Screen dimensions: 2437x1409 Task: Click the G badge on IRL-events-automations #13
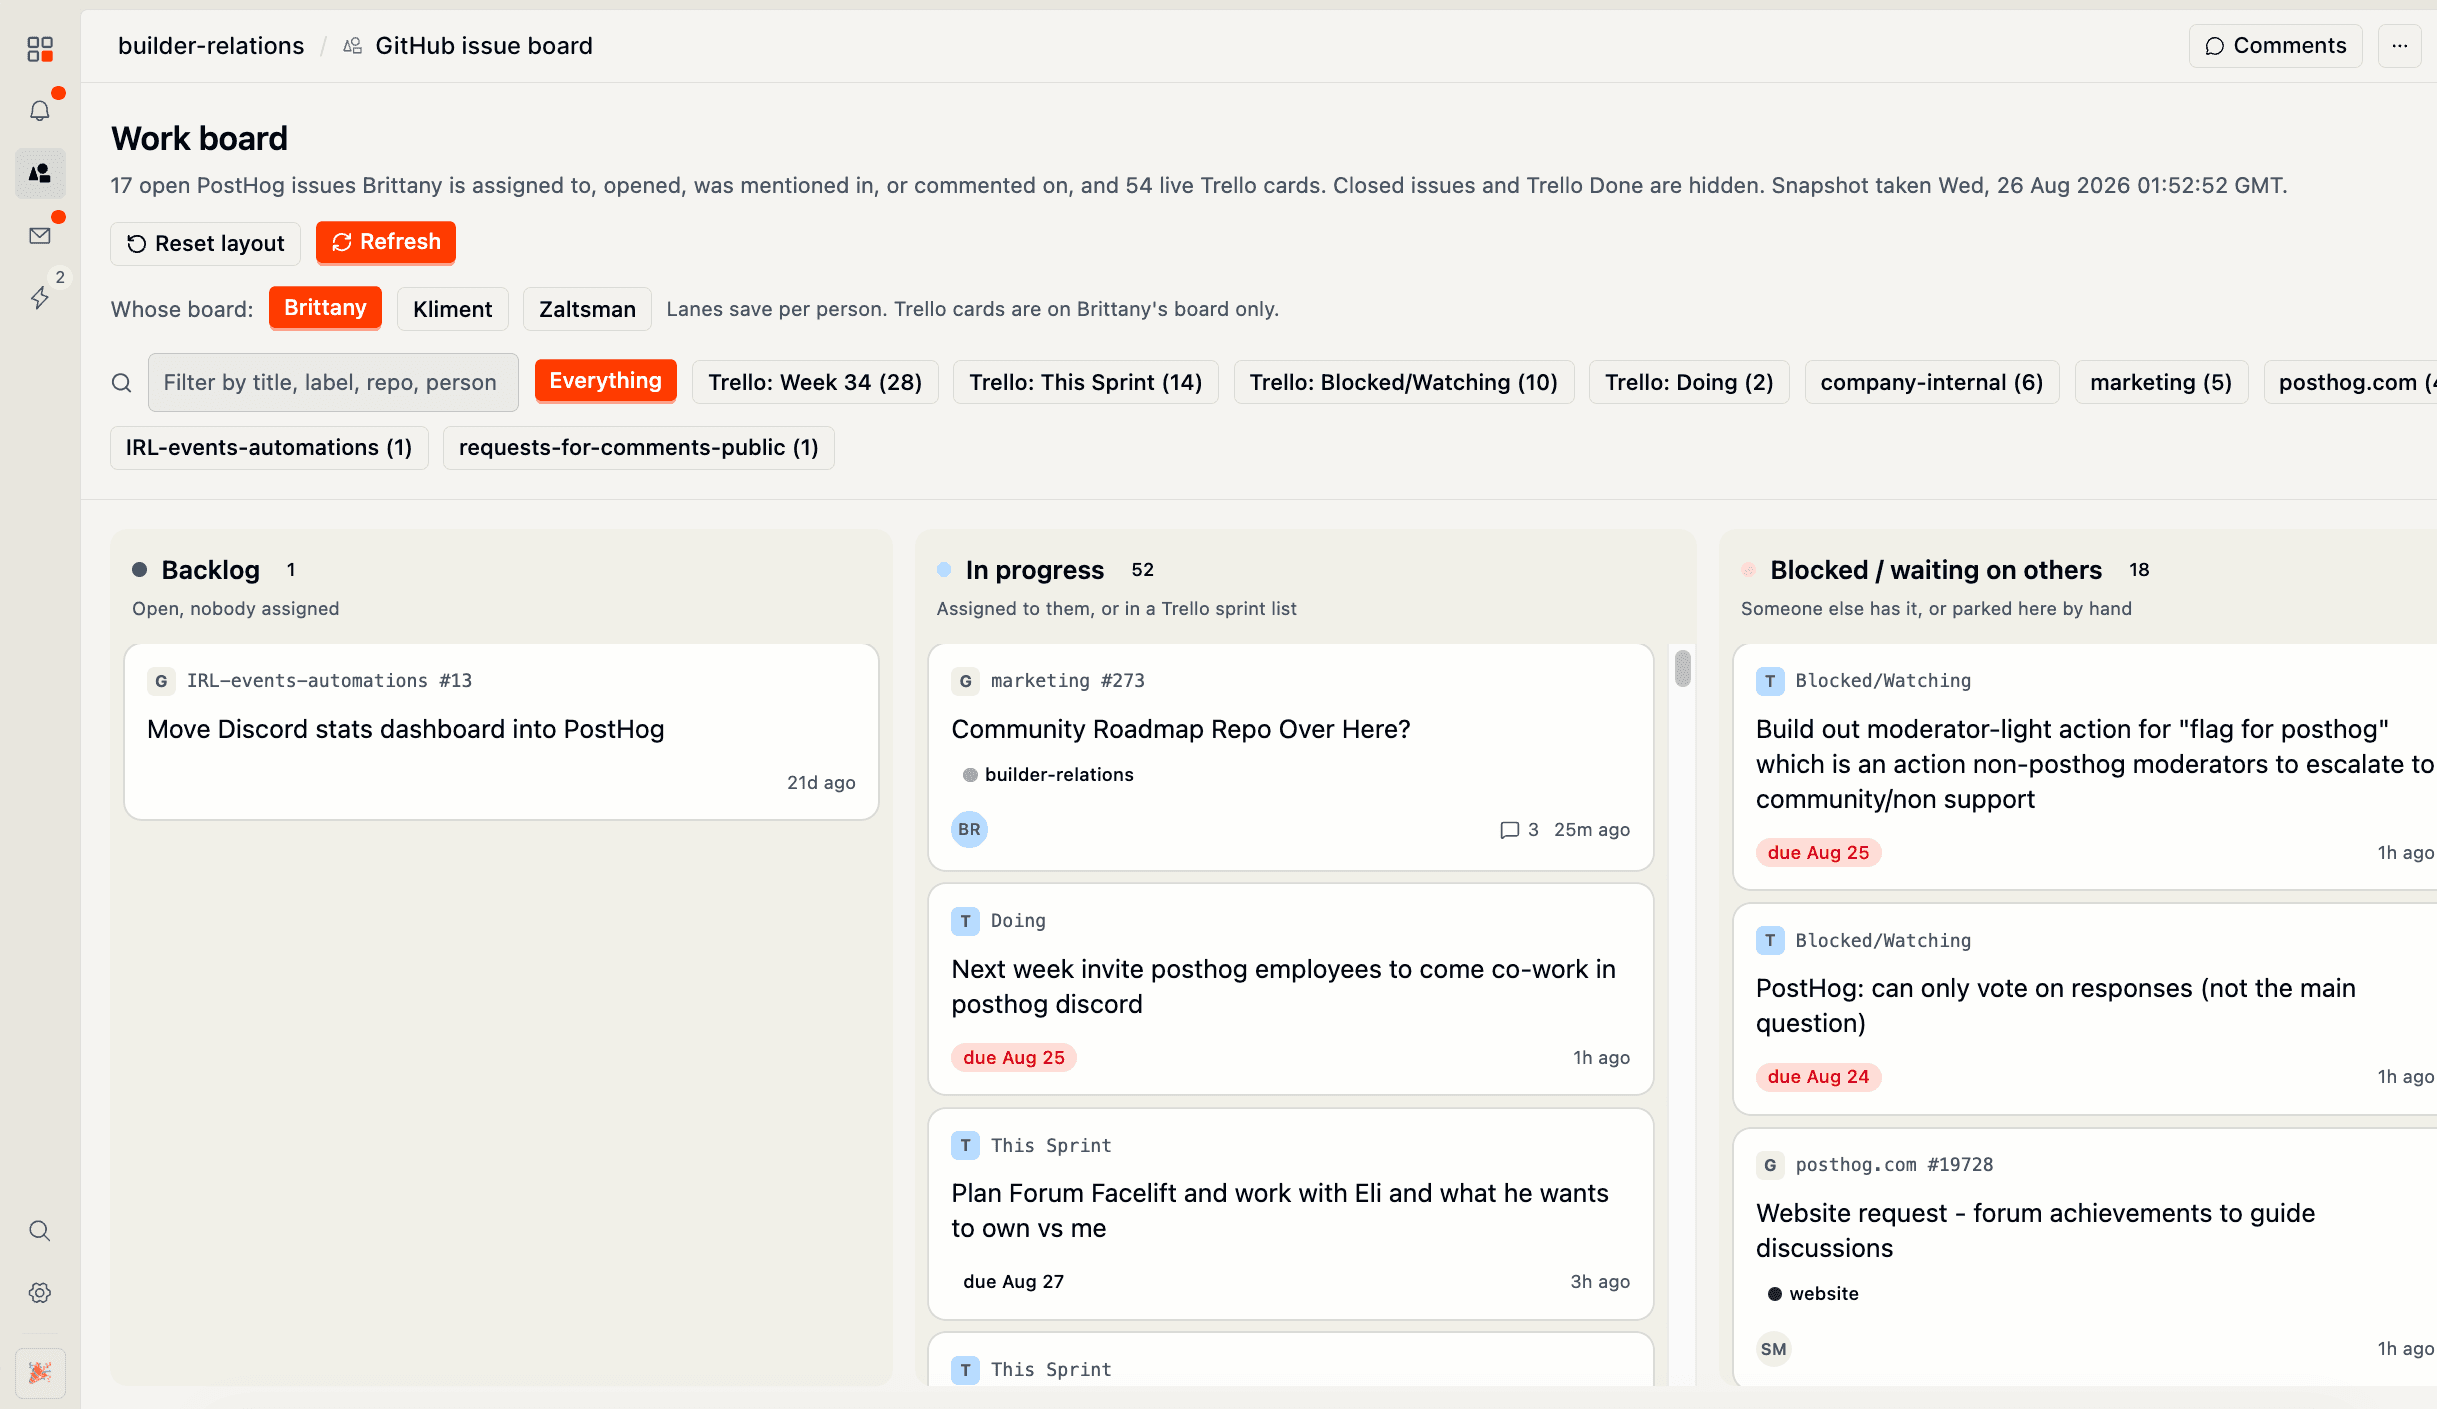[x=161, y=681]
